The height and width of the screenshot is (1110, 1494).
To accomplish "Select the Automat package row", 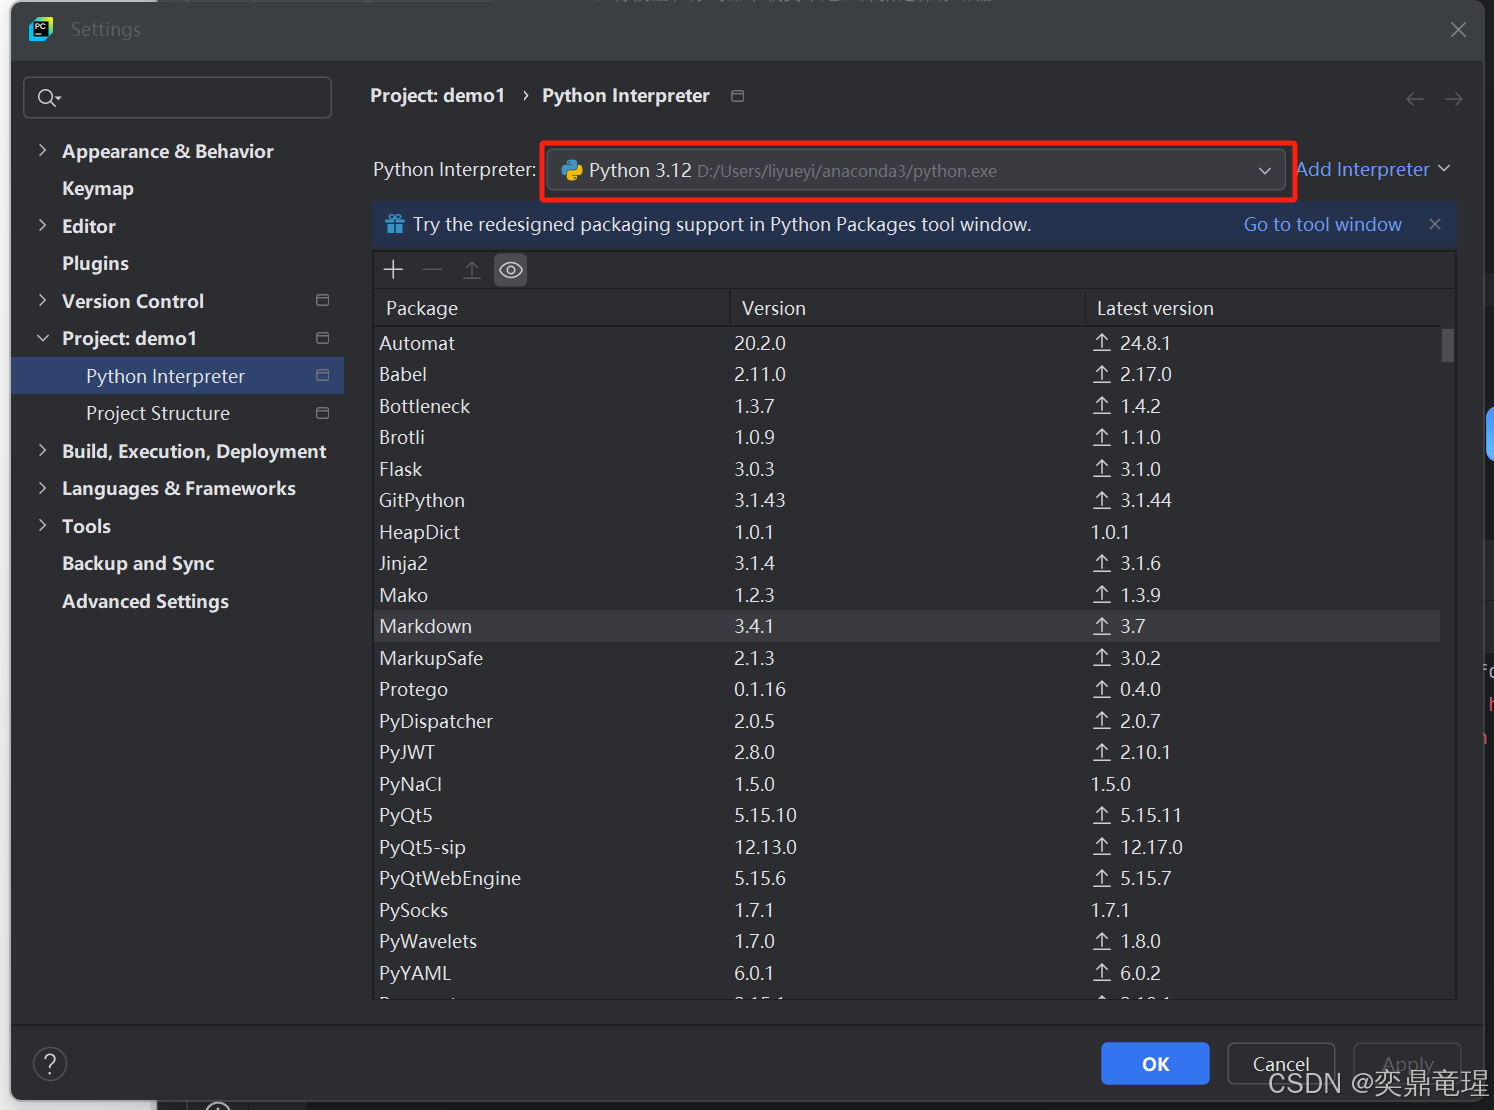I will (x=907, y=343).
